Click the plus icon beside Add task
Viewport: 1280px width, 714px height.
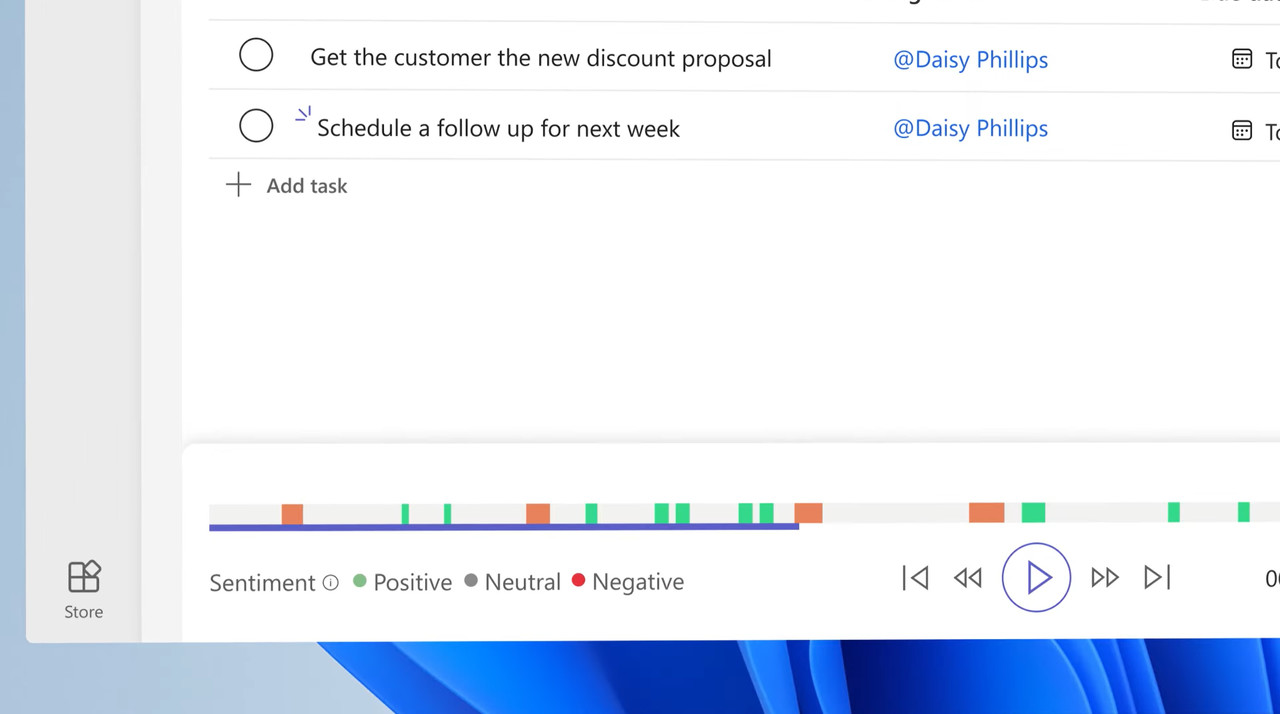point(238,185)
